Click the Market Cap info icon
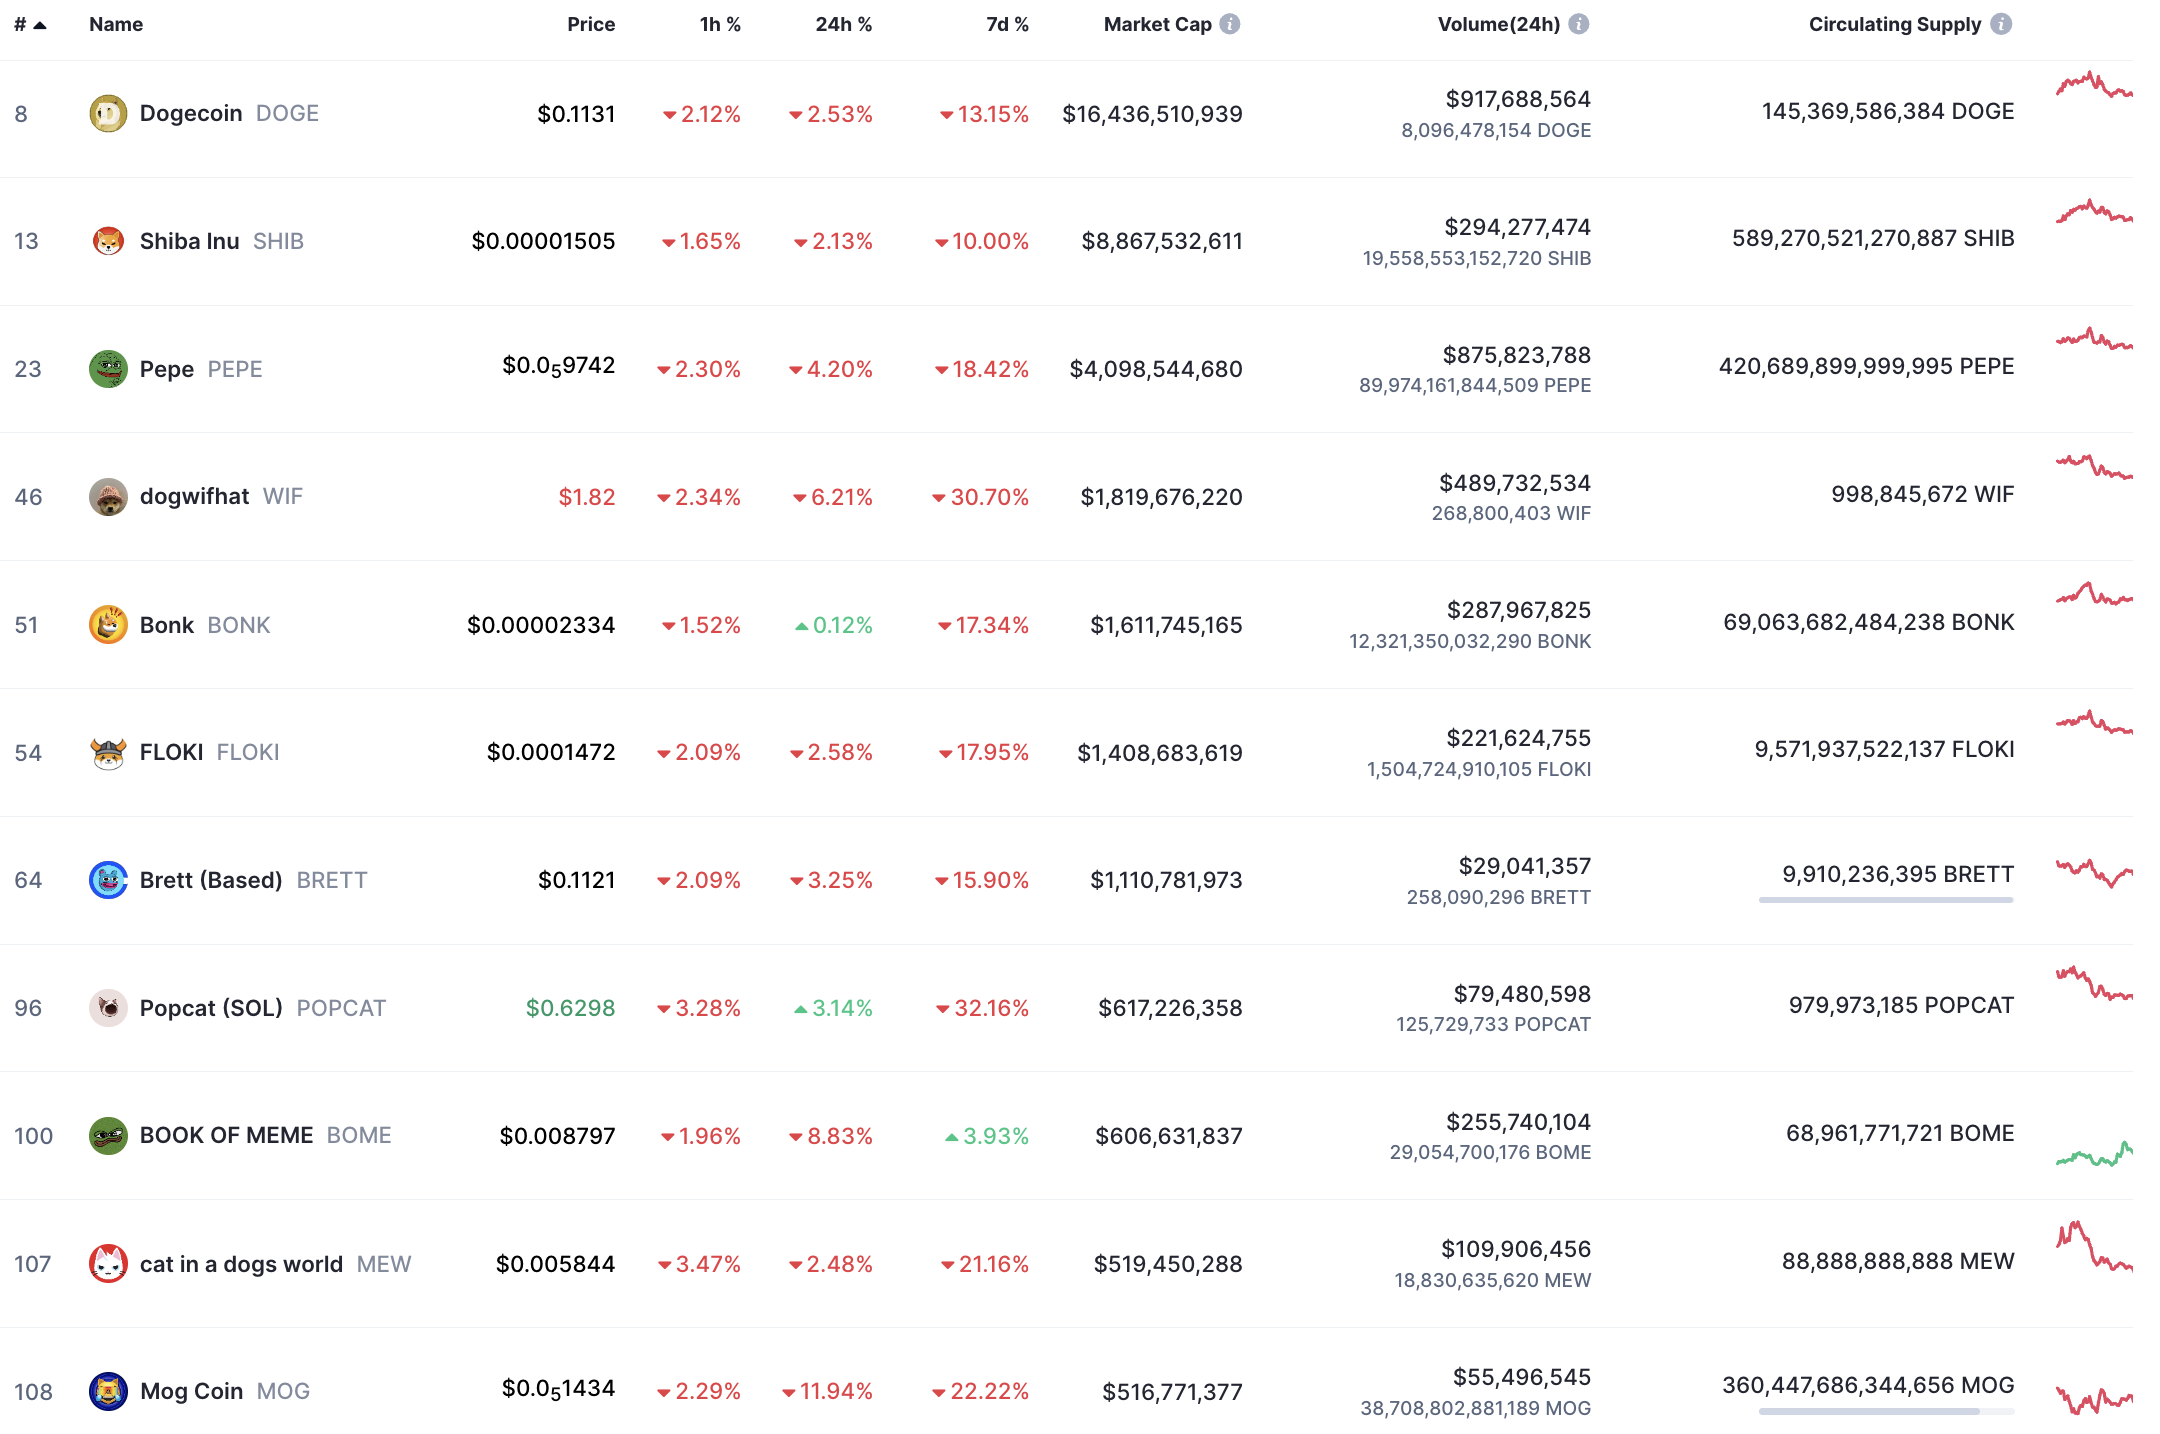Screen dimensions: 2160x1434 [x=1230, y=24]
